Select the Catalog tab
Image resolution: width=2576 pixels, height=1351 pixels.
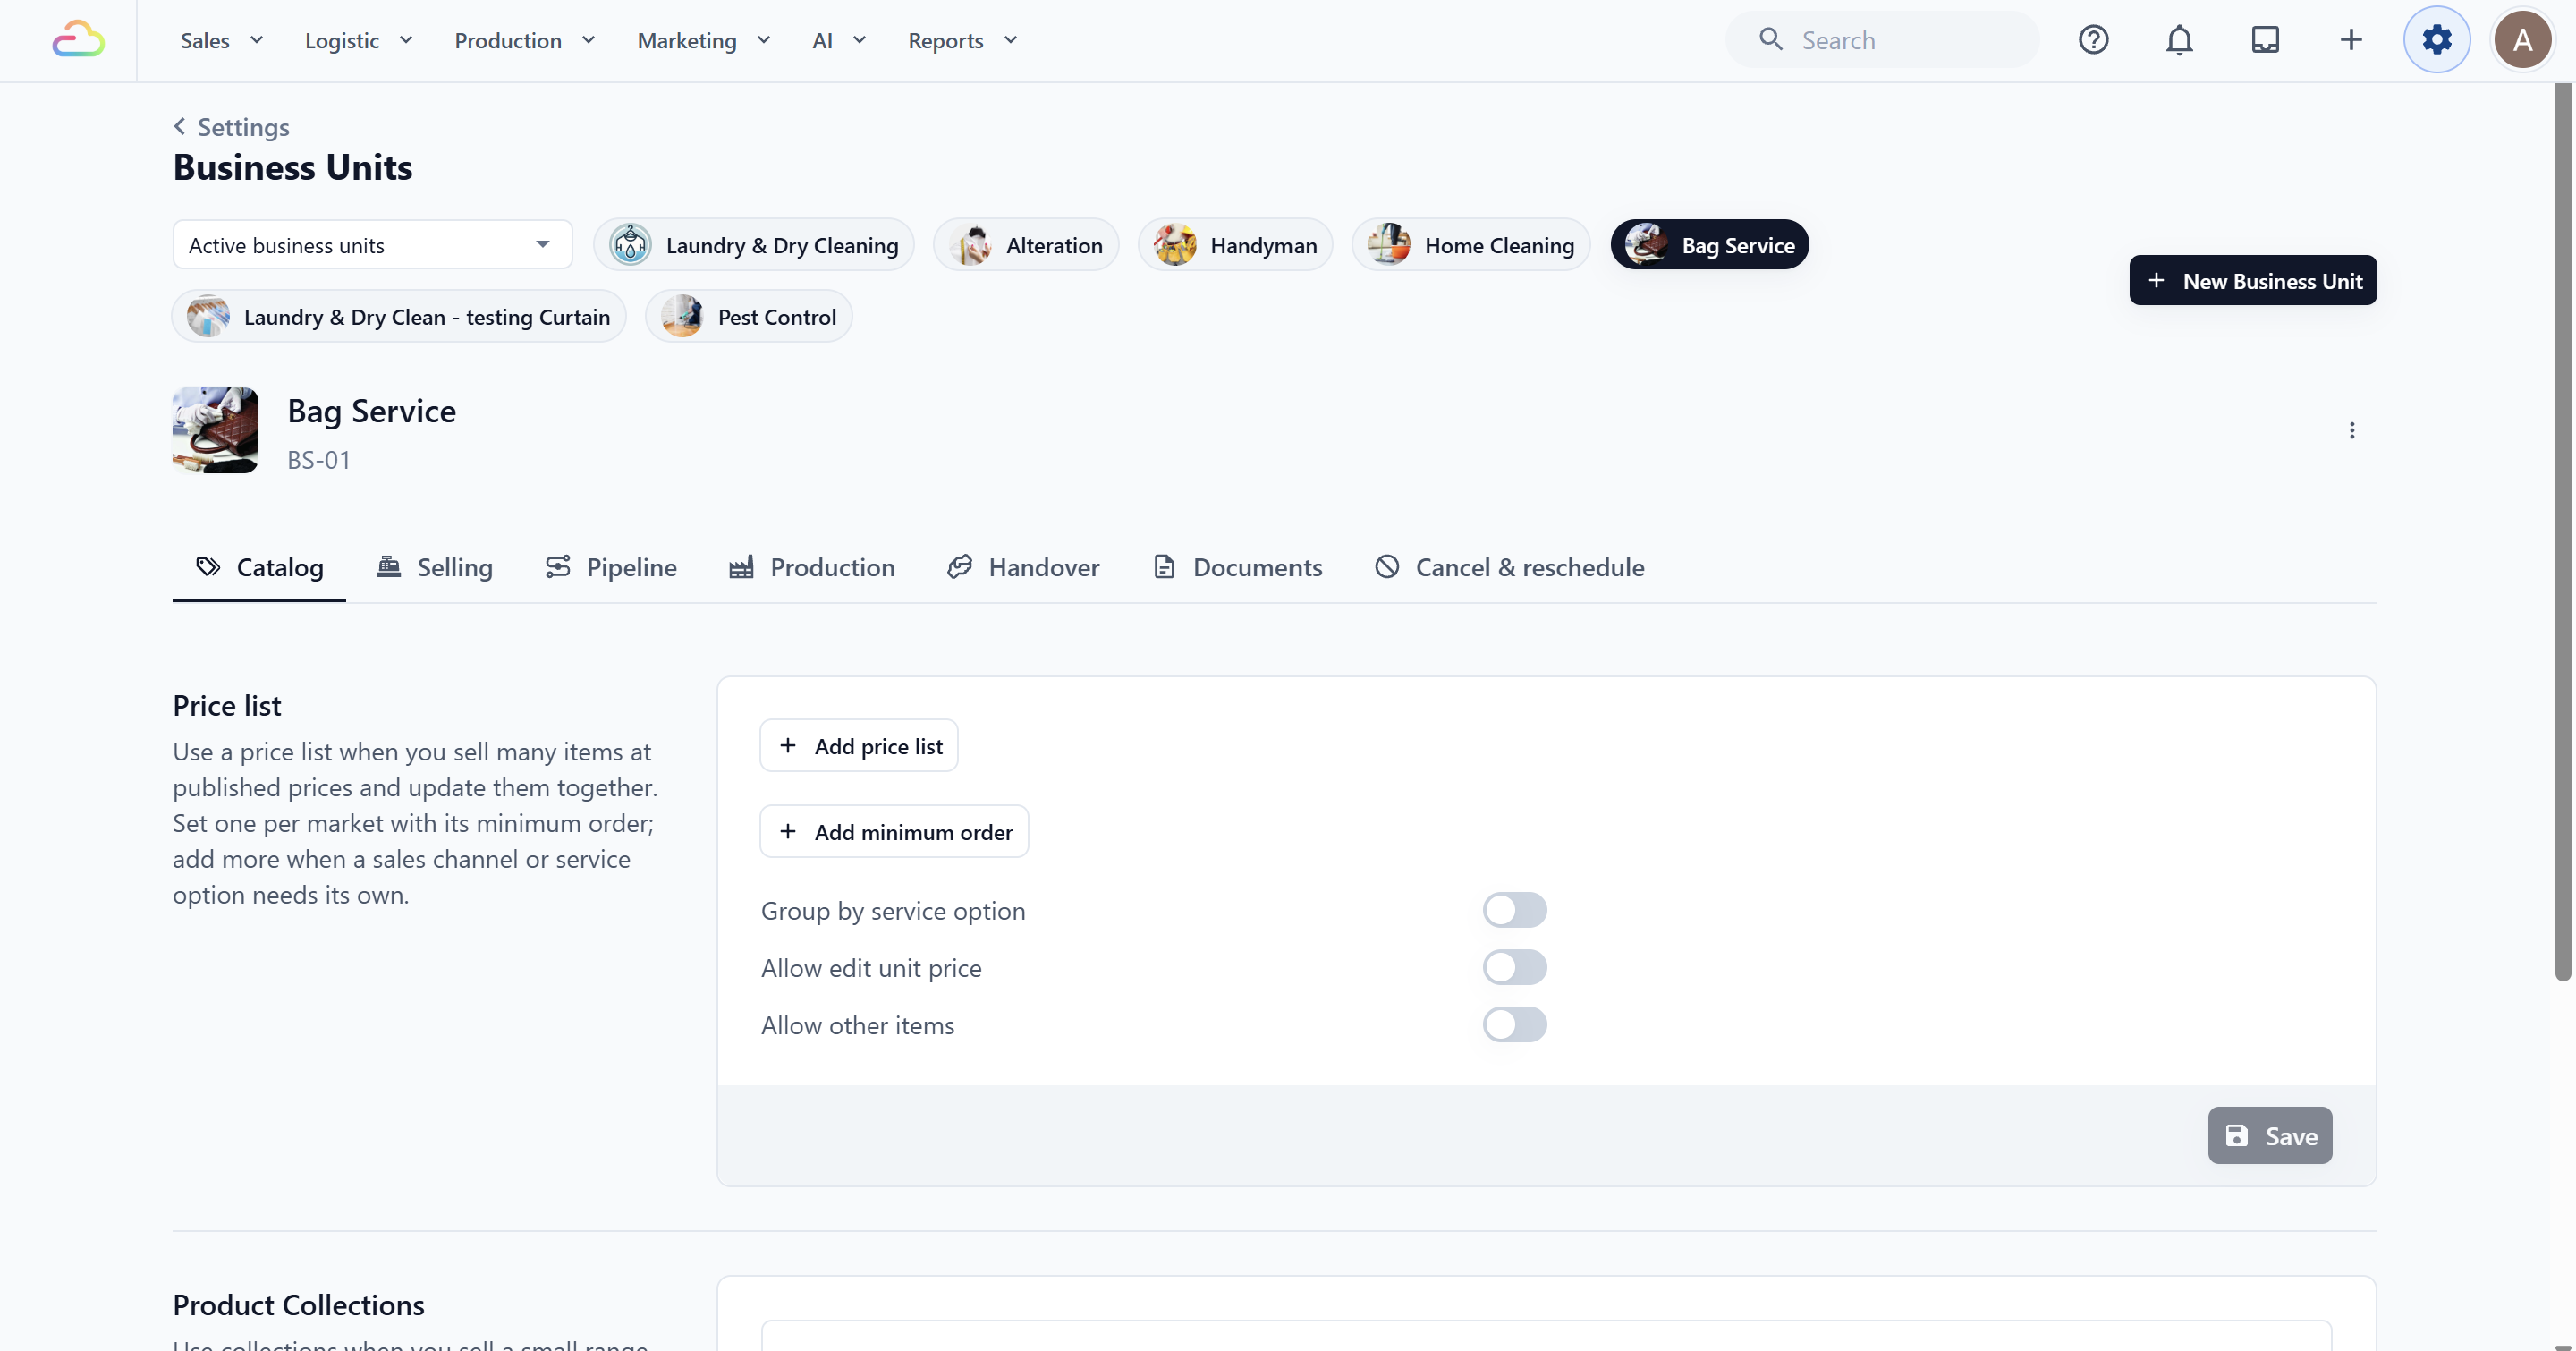tap(259, 567)
